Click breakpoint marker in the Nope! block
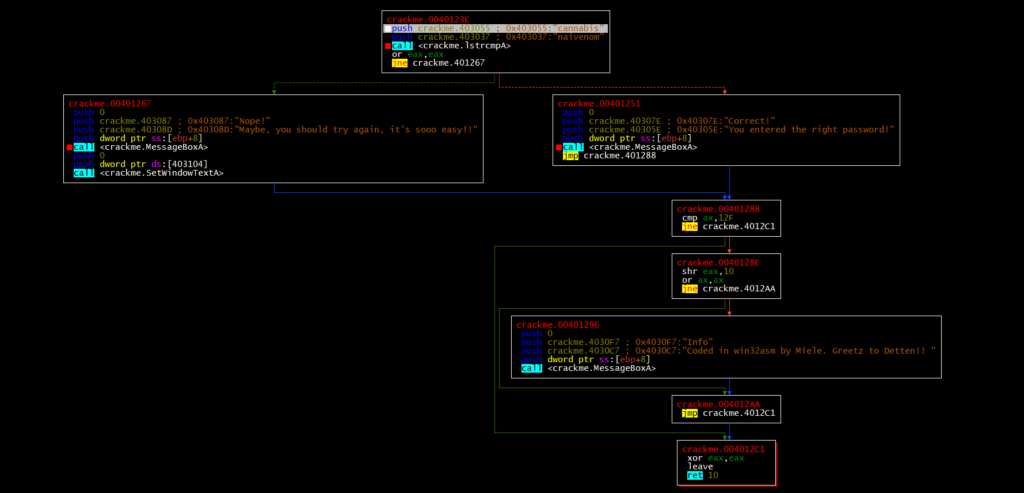The width and height of the screenshot is (1024, 493). [69, 147]
